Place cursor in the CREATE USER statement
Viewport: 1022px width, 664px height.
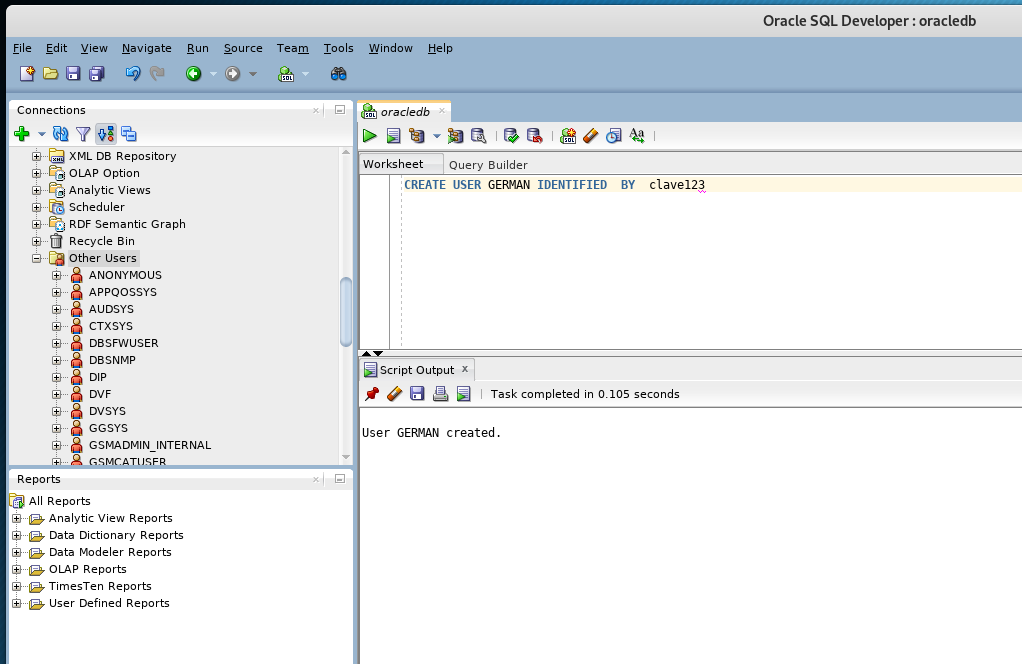(550, 184)
